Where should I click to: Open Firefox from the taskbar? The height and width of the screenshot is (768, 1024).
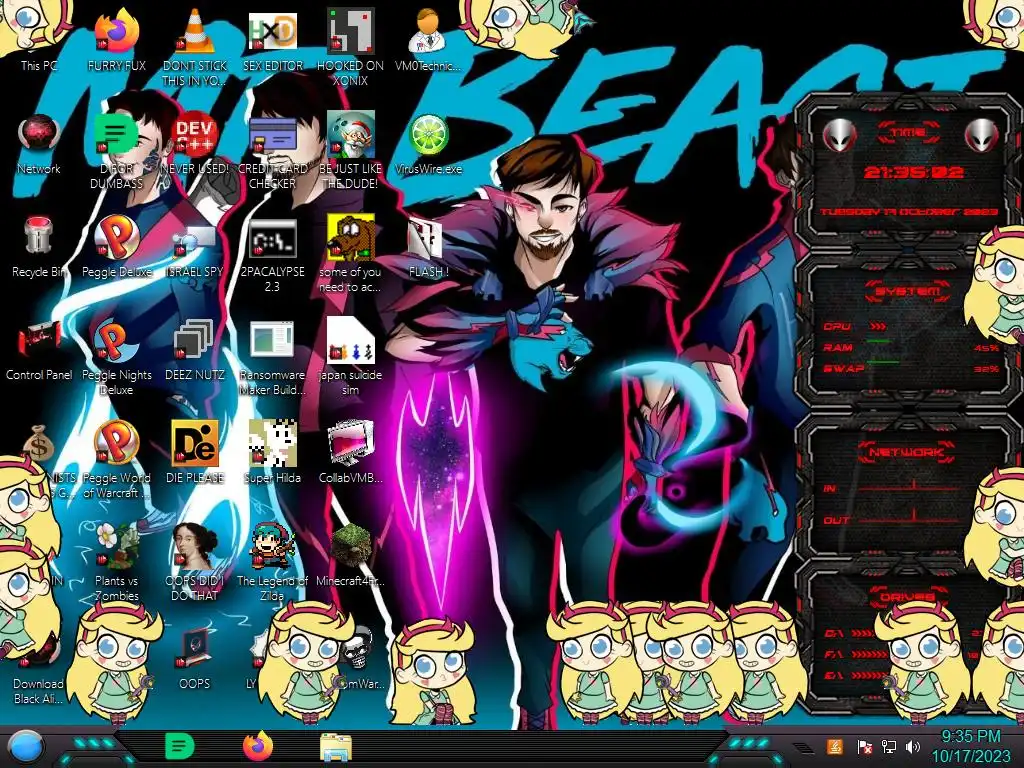pyautogui.click(x=258, y=746)
